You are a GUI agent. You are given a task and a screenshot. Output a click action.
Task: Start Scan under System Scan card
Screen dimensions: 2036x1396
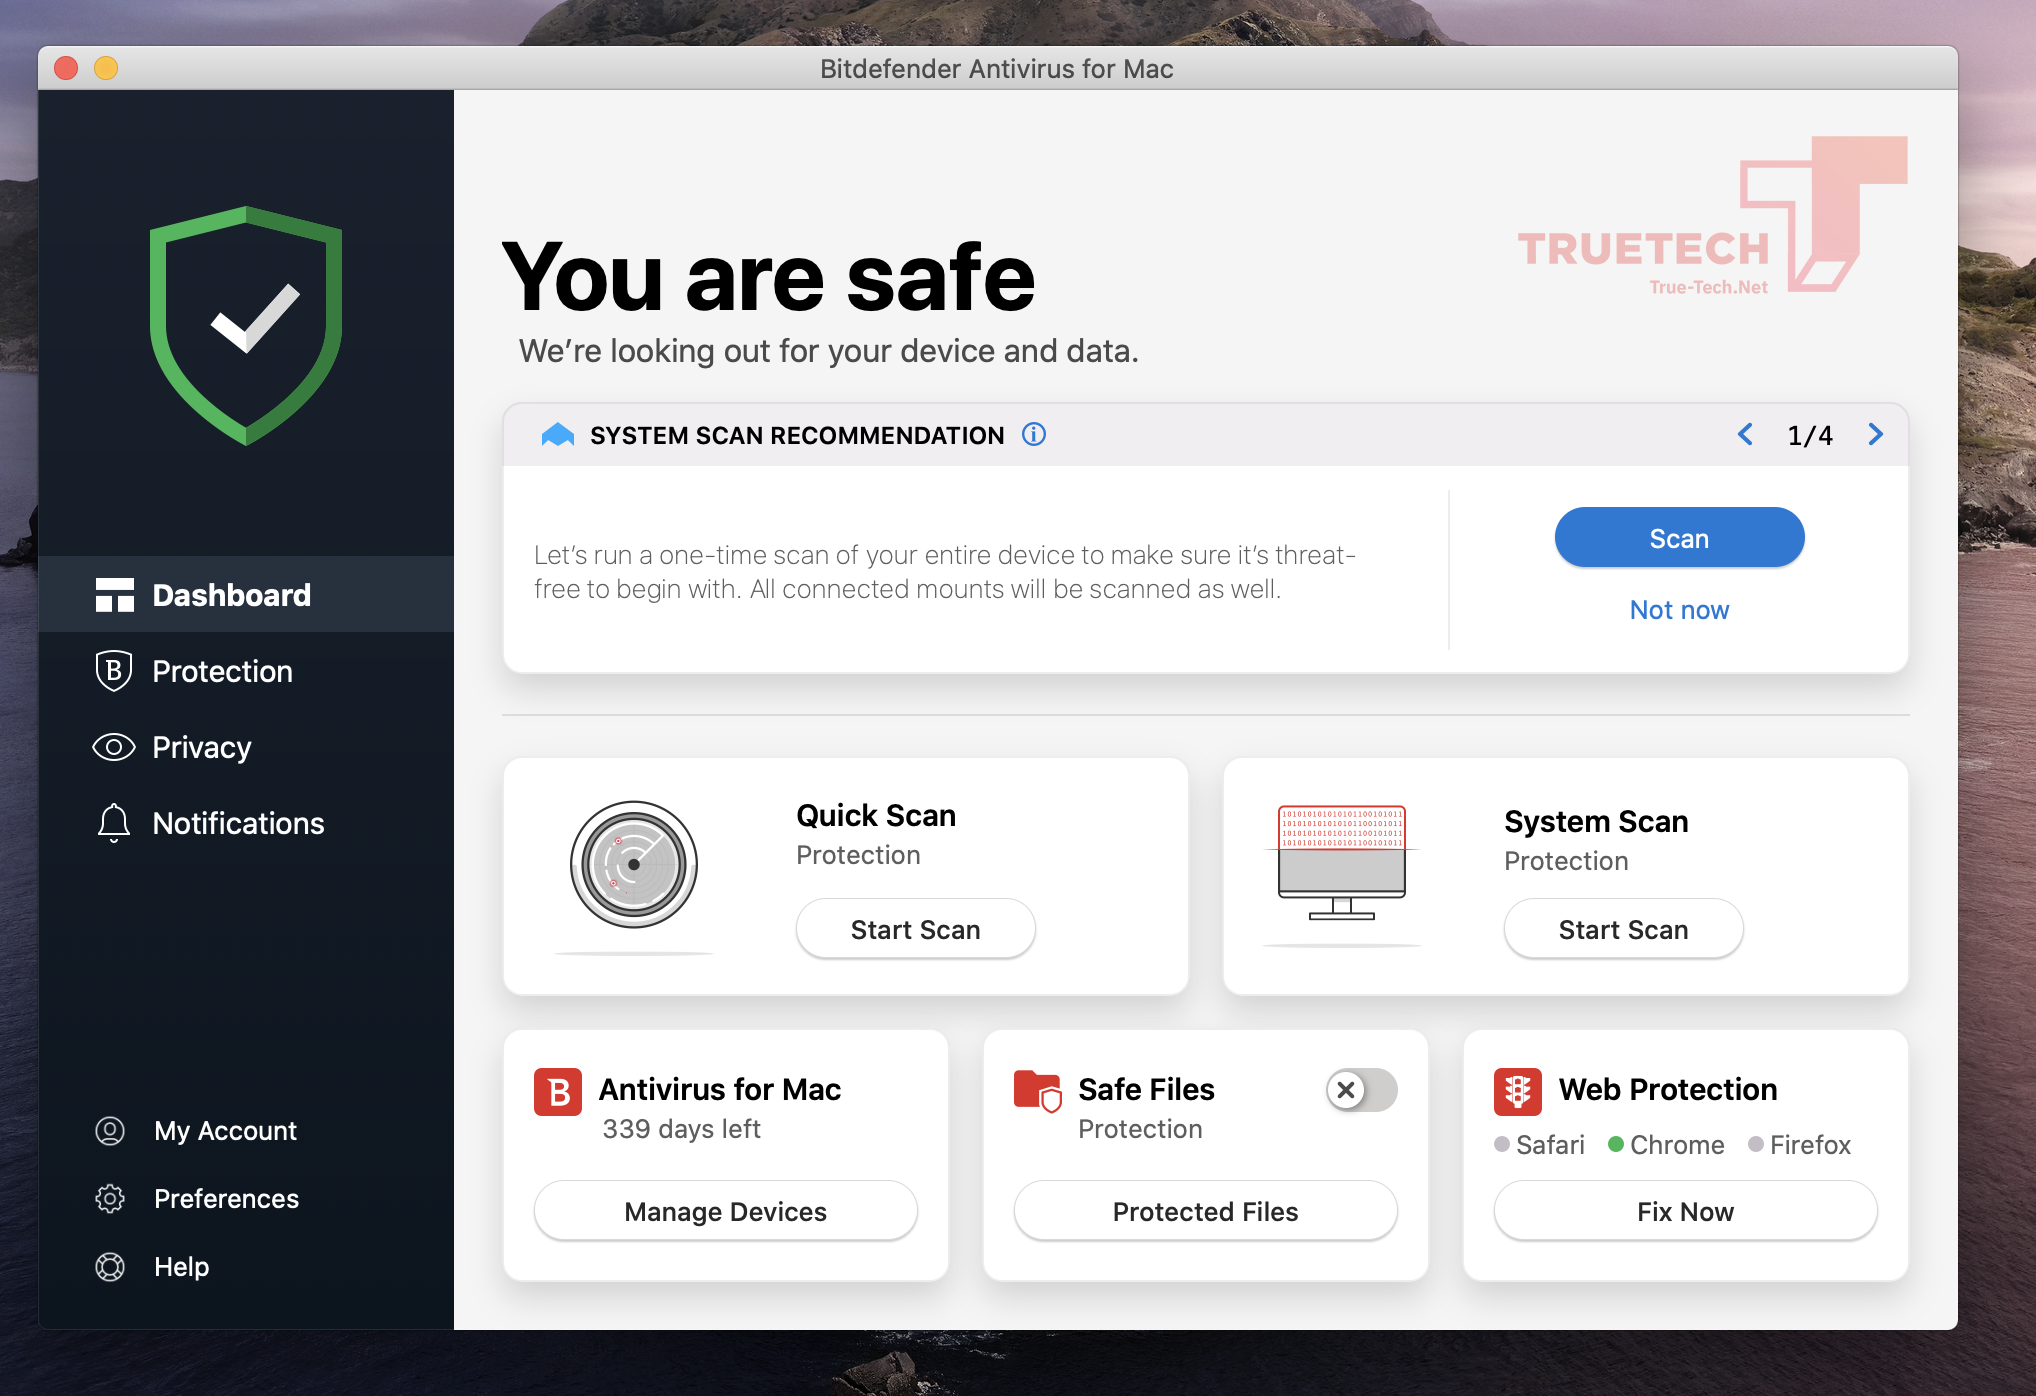pyautogui.click(x=1623, y=930)
